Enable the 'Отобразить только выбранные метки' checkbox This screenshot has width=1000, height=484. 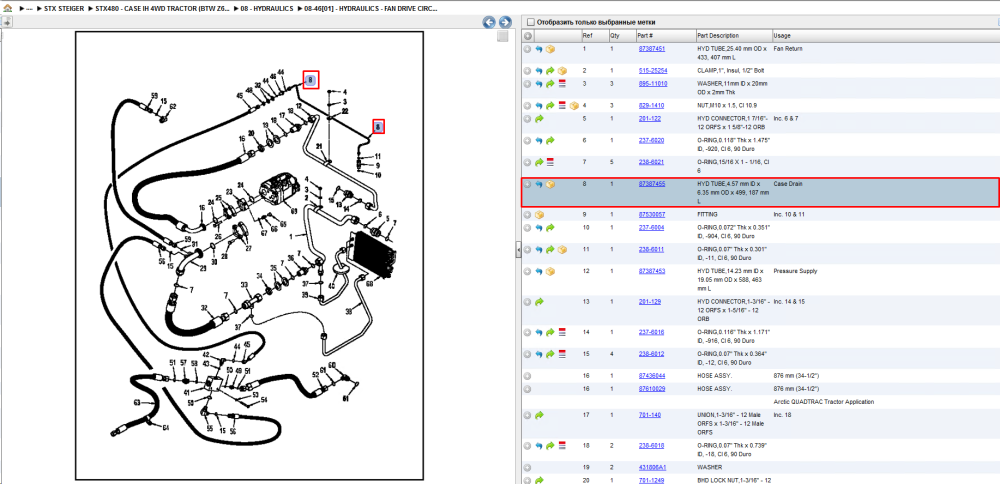530,22
